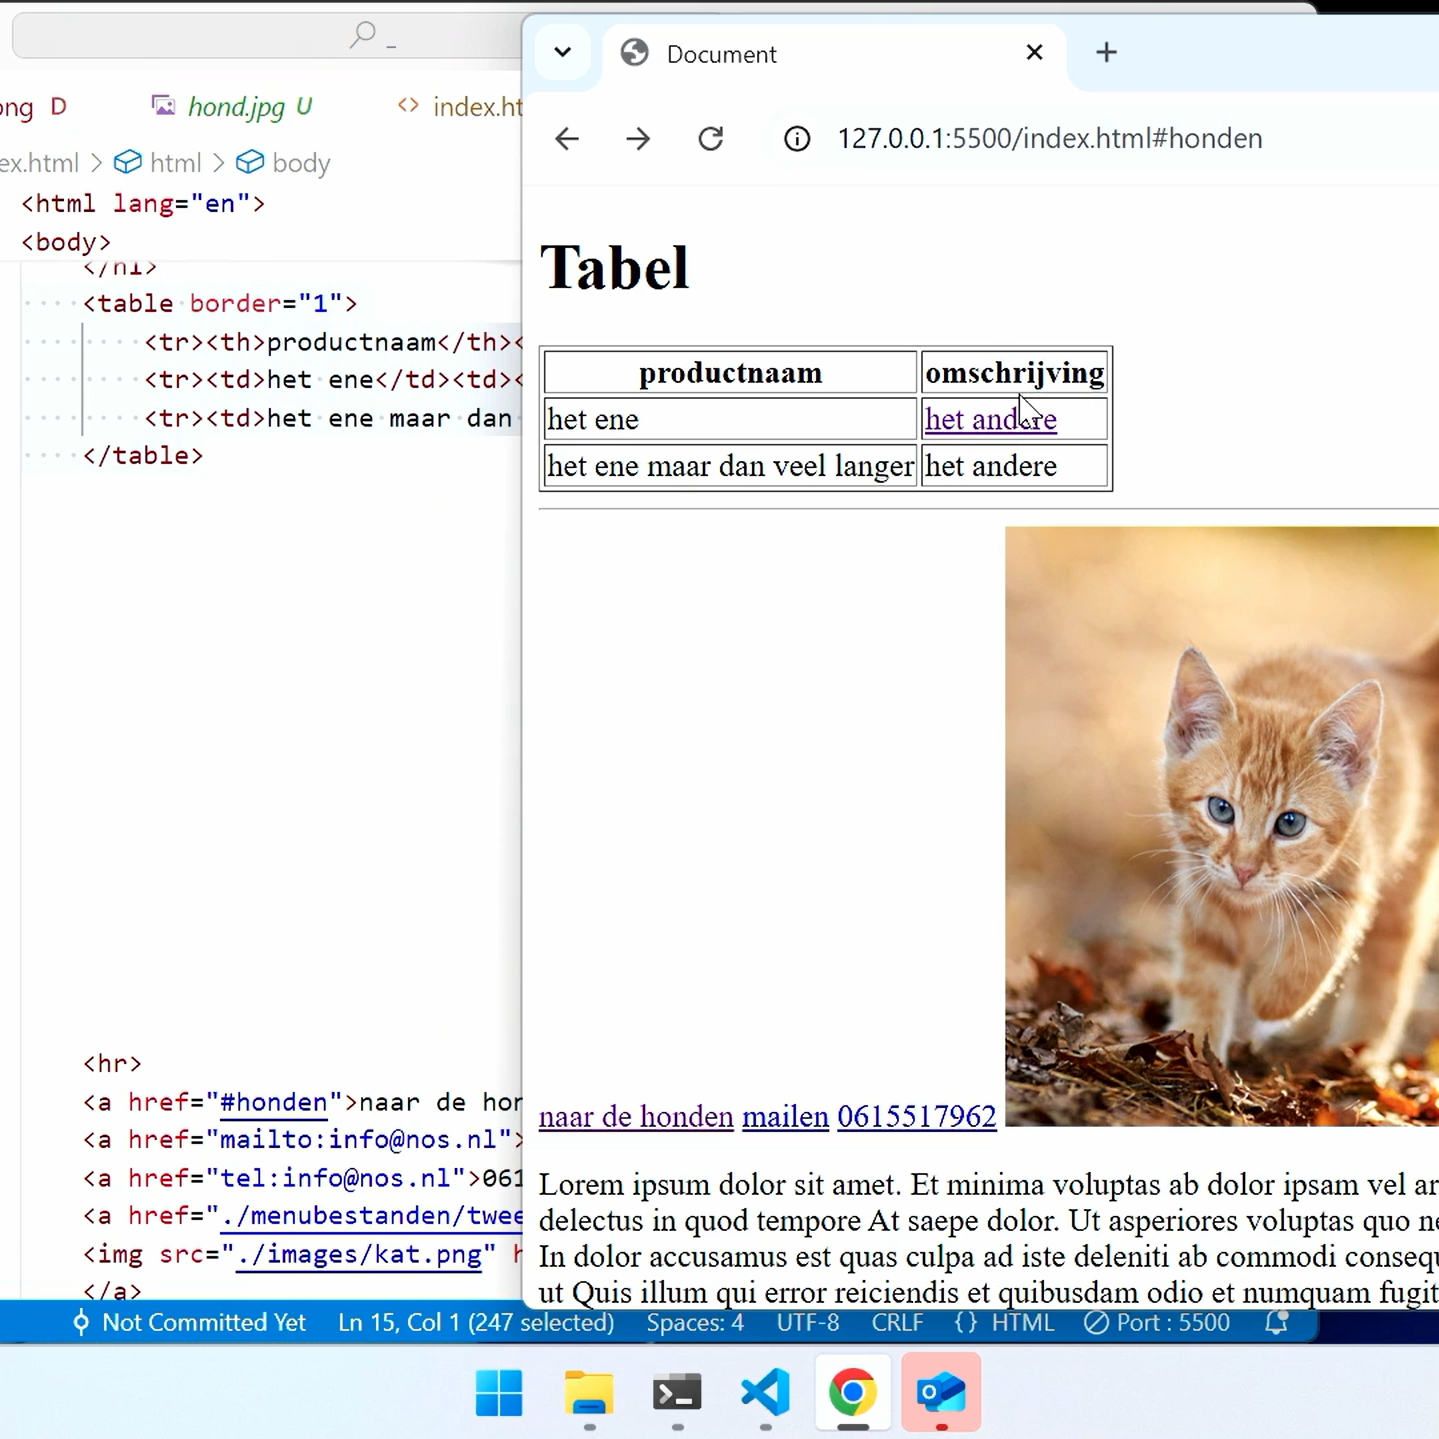Open a new browser tab

(x=1106, y=53)
